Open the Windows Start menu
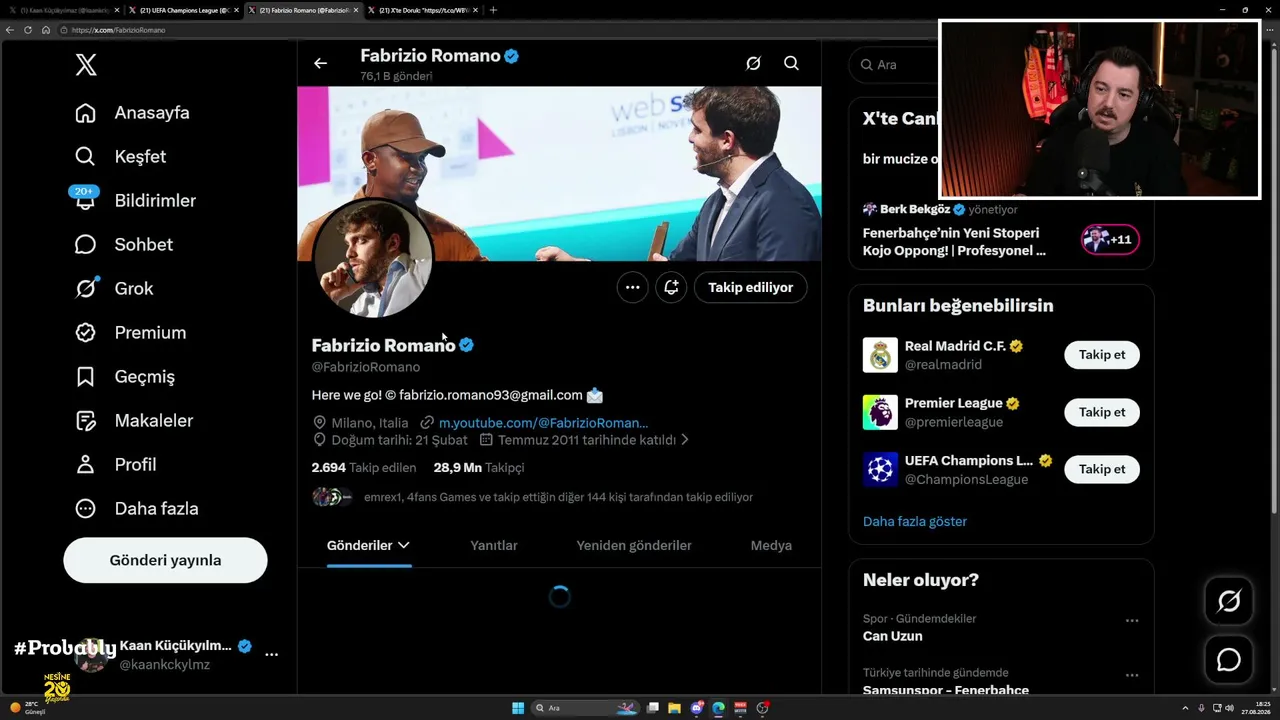This screenshot has width=1280, height=720. (x=518, y=708)
